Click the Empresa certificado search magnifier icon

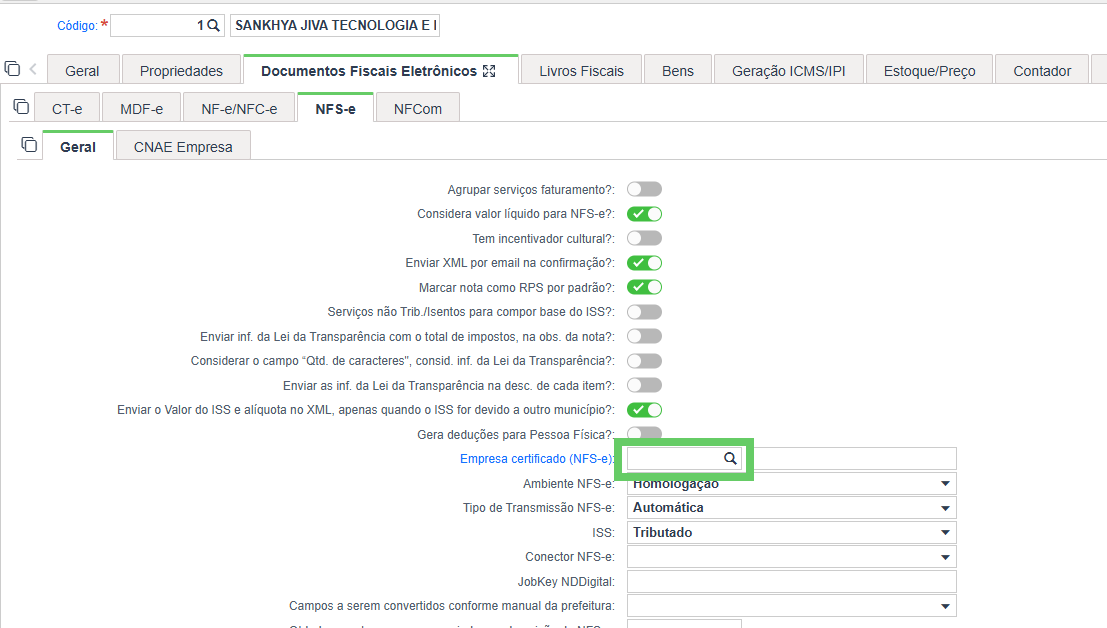pyautogui.click(x=730, y=459)
